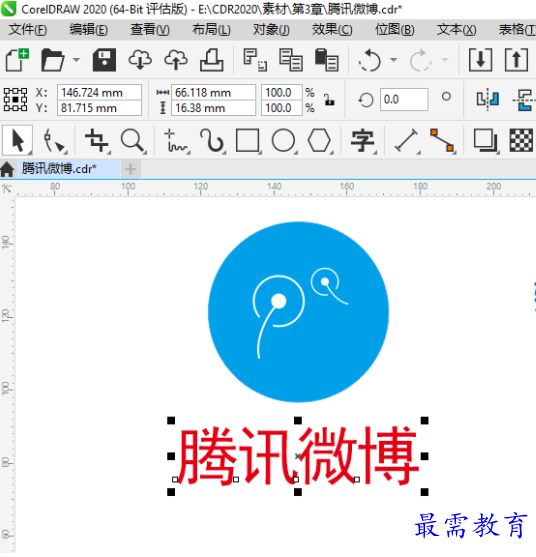Select the Zoom magnifier tool
The height and width of the screenshot is (557, 536).
coord(133,141)
